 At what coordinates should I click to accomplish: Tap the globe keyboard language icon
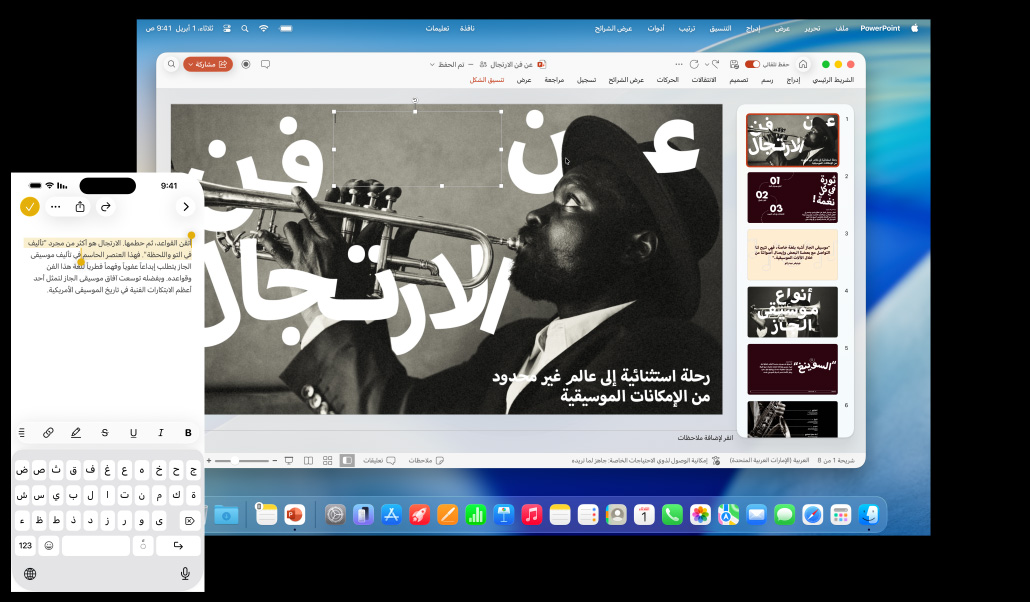tap(30, 573)
